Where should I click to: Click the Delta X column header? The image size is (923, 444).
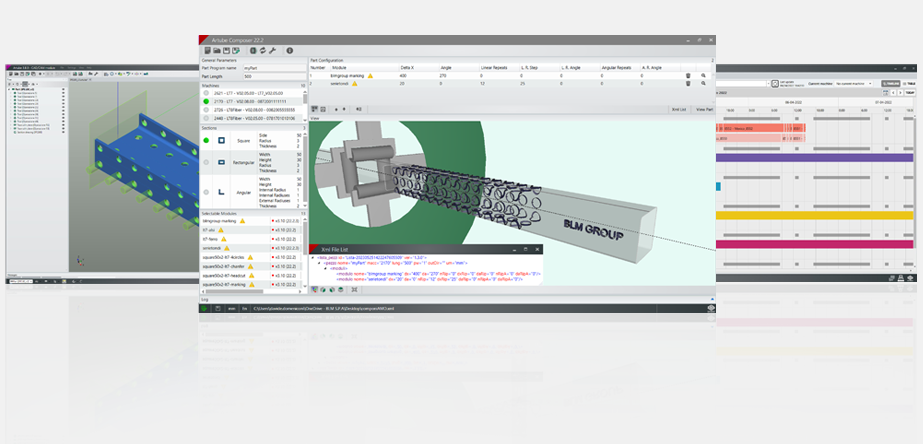pyautogui.click(x=409, y=68)
